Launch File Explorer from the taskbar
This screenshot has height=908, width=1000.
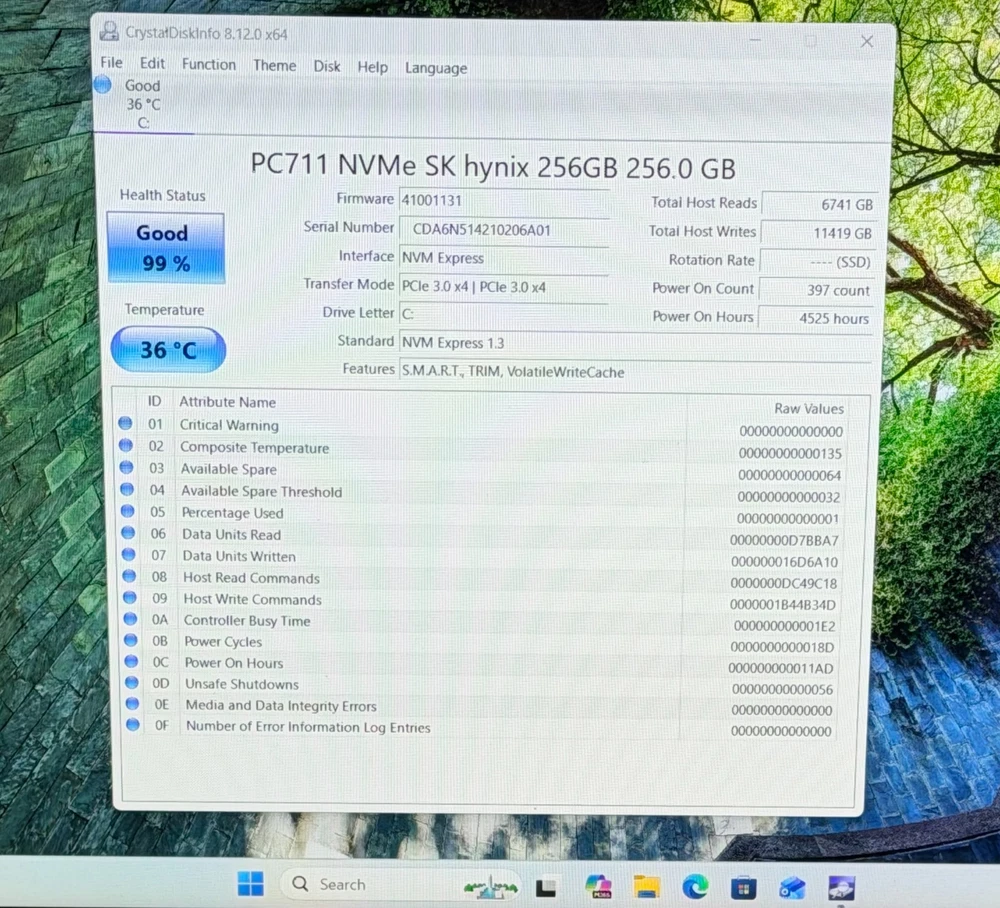(647, 886)
